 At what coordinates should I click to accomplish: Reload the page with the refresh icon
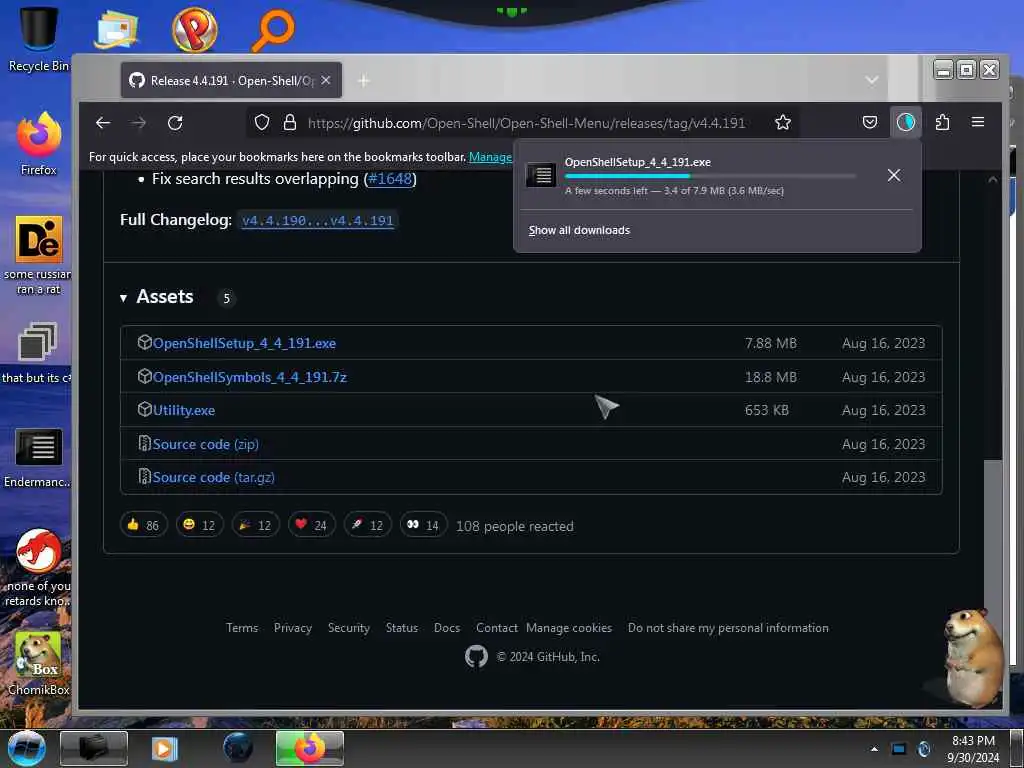(x=175, y=123)
